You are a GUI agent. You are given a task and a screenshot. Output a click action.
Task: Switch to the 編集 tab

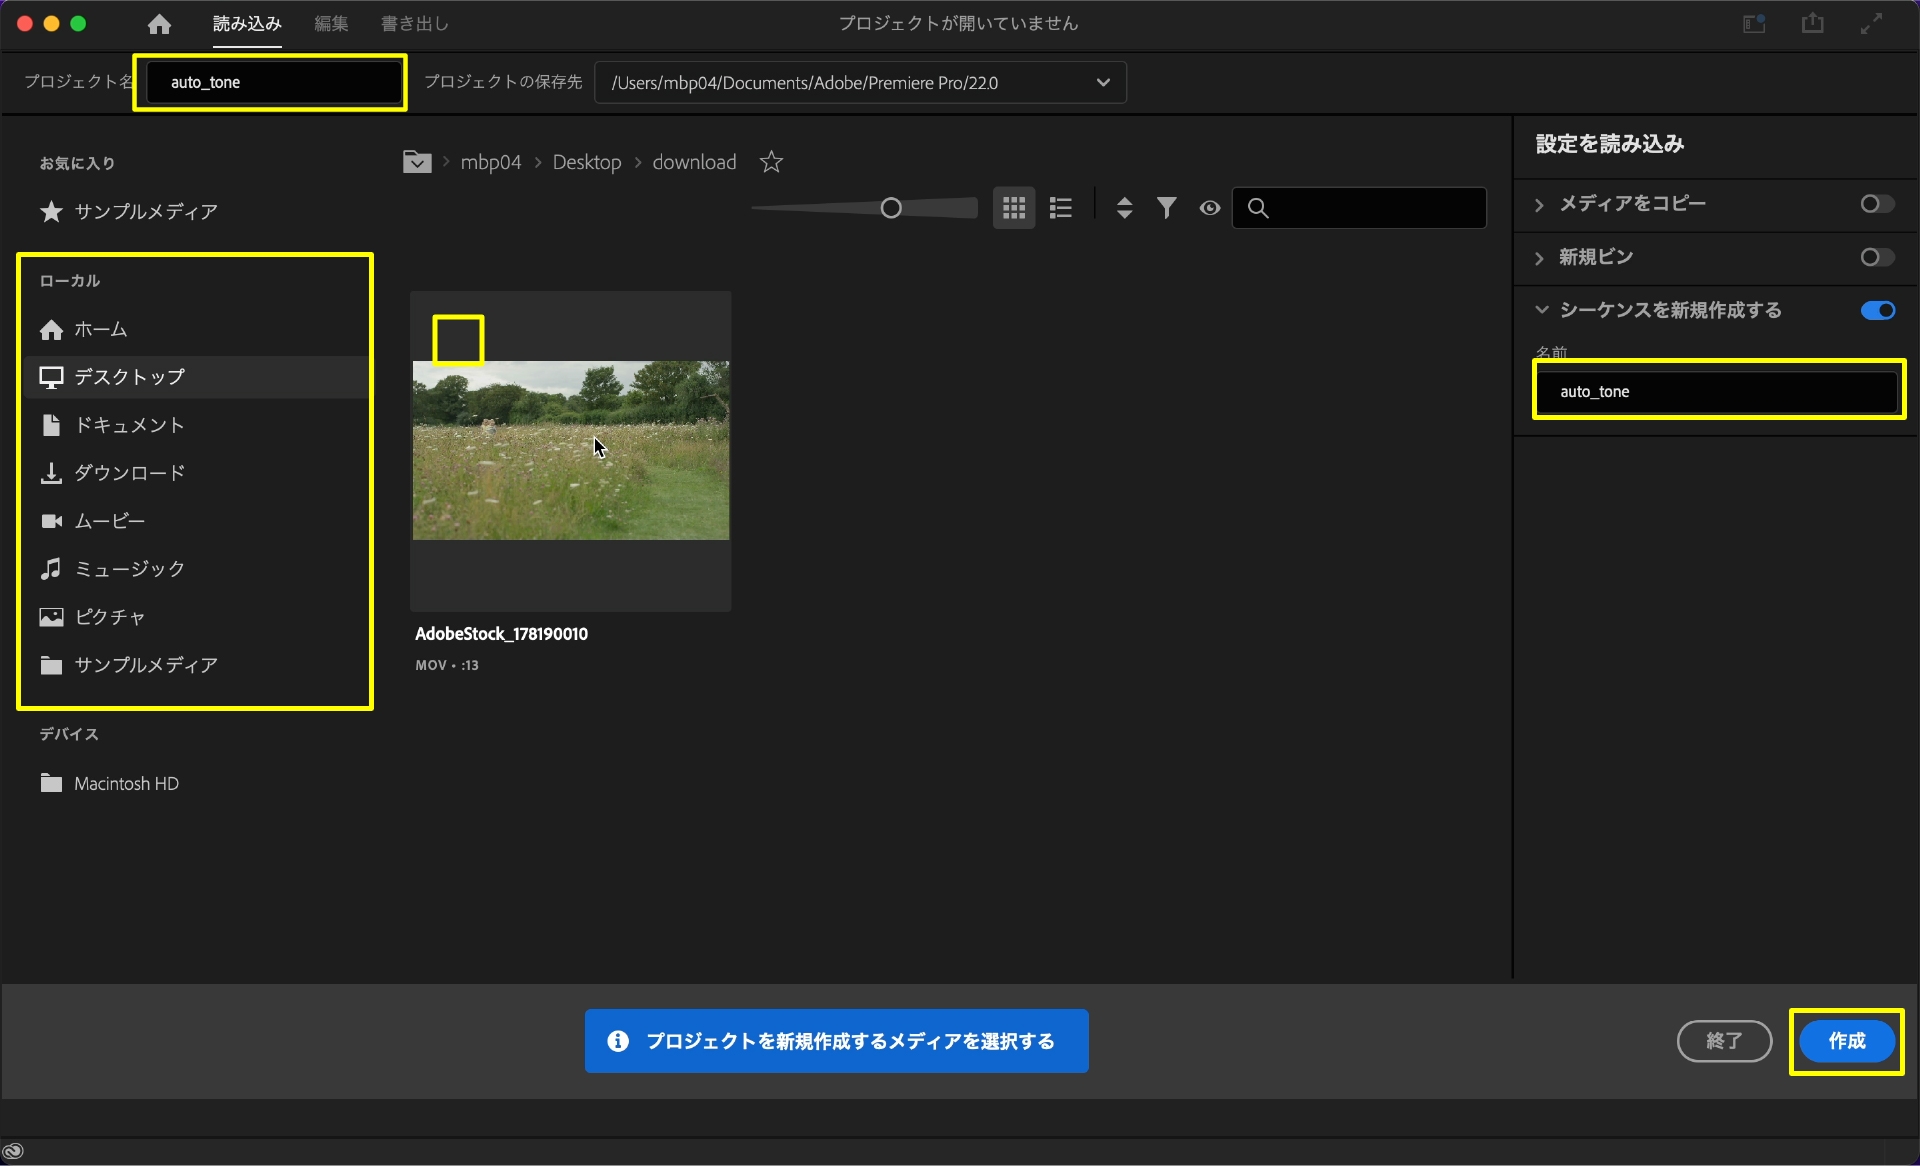pyautogui.click(x=331, y=24)
